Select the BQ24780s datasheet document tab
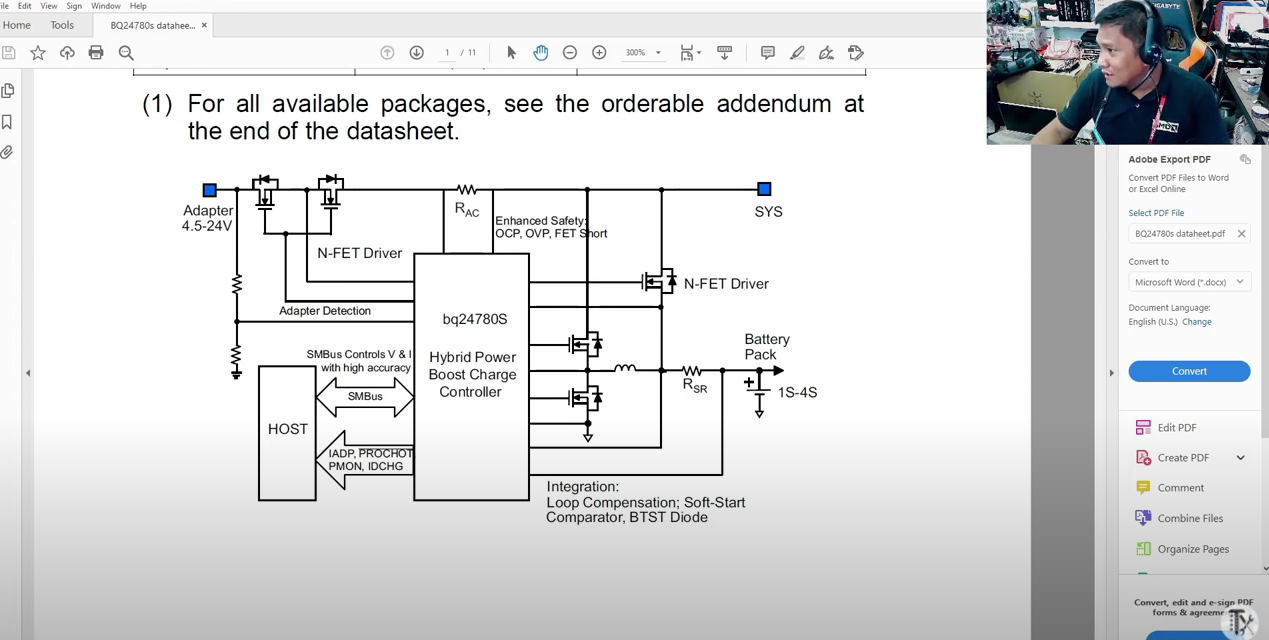 (153, 25)
